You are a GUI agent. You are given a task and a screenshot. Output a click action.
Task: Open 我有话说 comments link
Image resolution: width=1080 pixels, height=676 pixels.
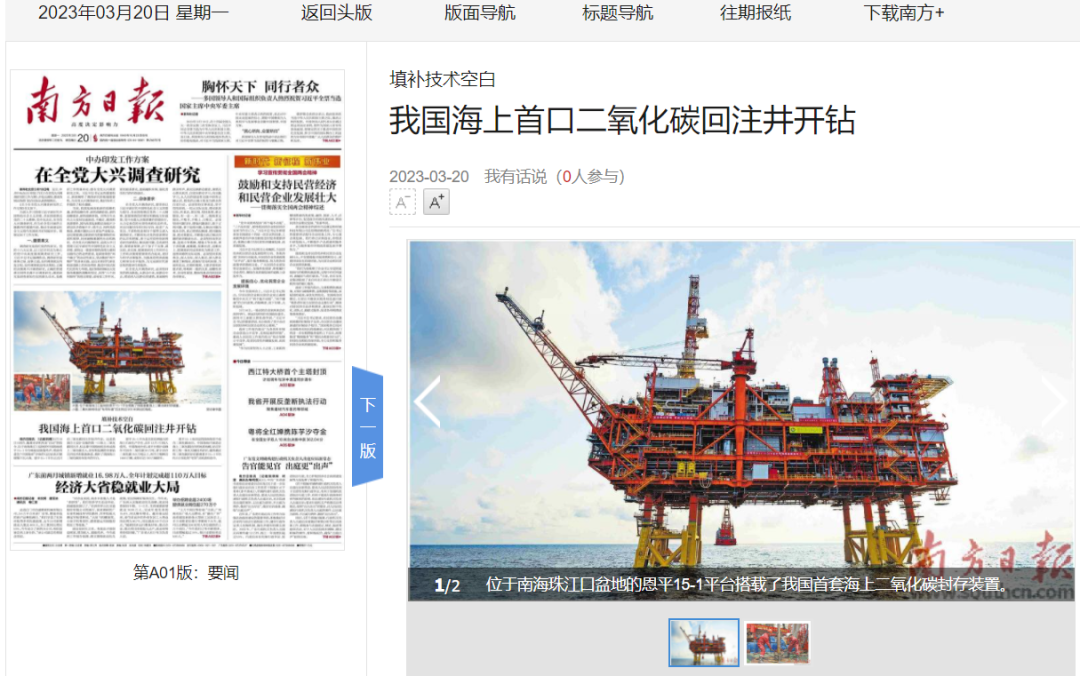tap(516, 176)
